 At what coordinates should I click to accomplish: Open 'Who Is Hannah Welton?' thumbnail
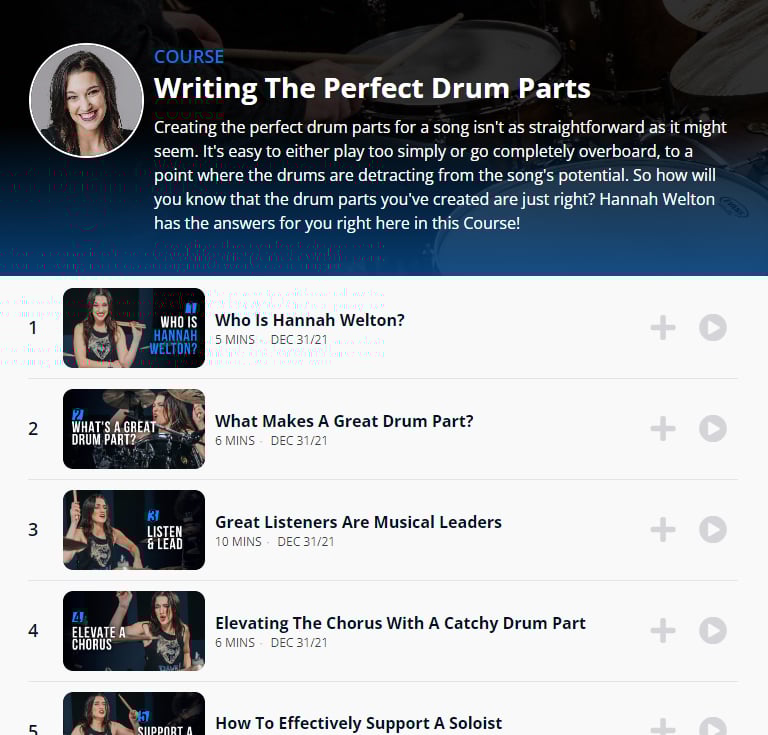[x=134, y=328]
